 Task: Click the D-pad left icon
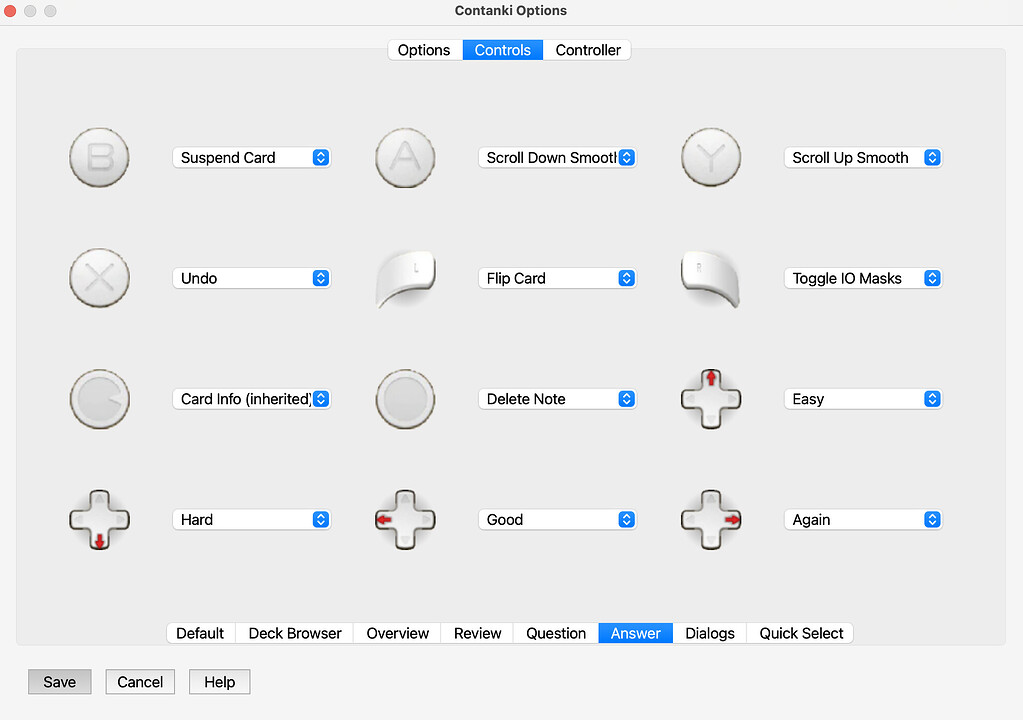pyautogui.click(x=404, y=519)
